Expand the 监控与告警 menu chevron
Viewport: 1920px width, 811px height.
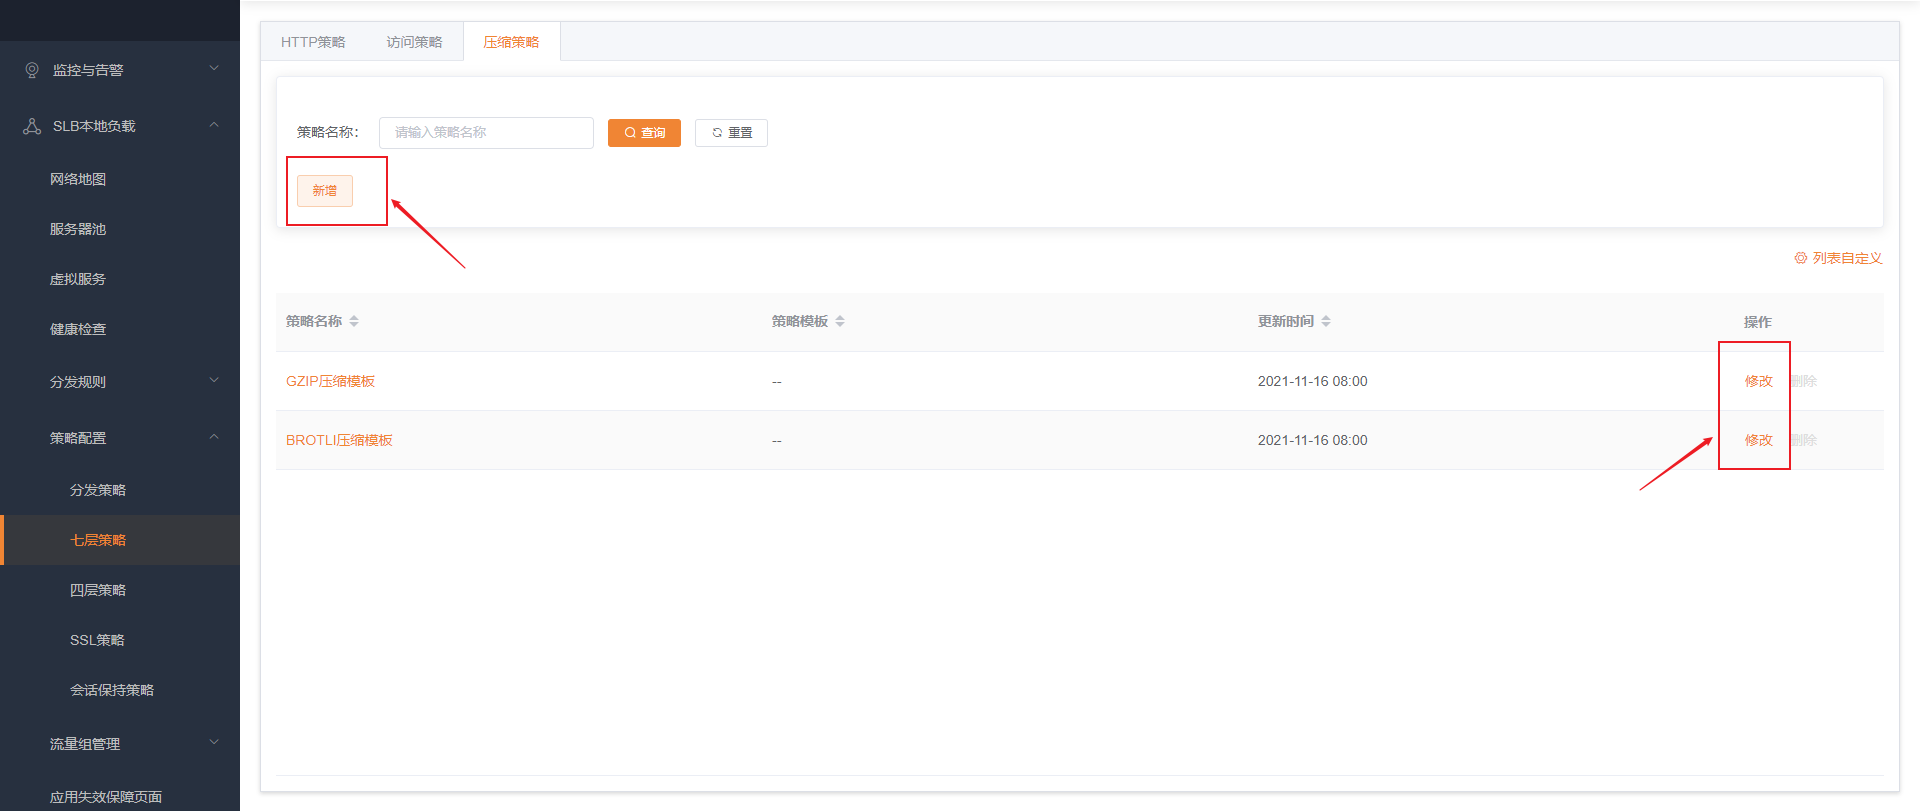(x=214, y=69)
